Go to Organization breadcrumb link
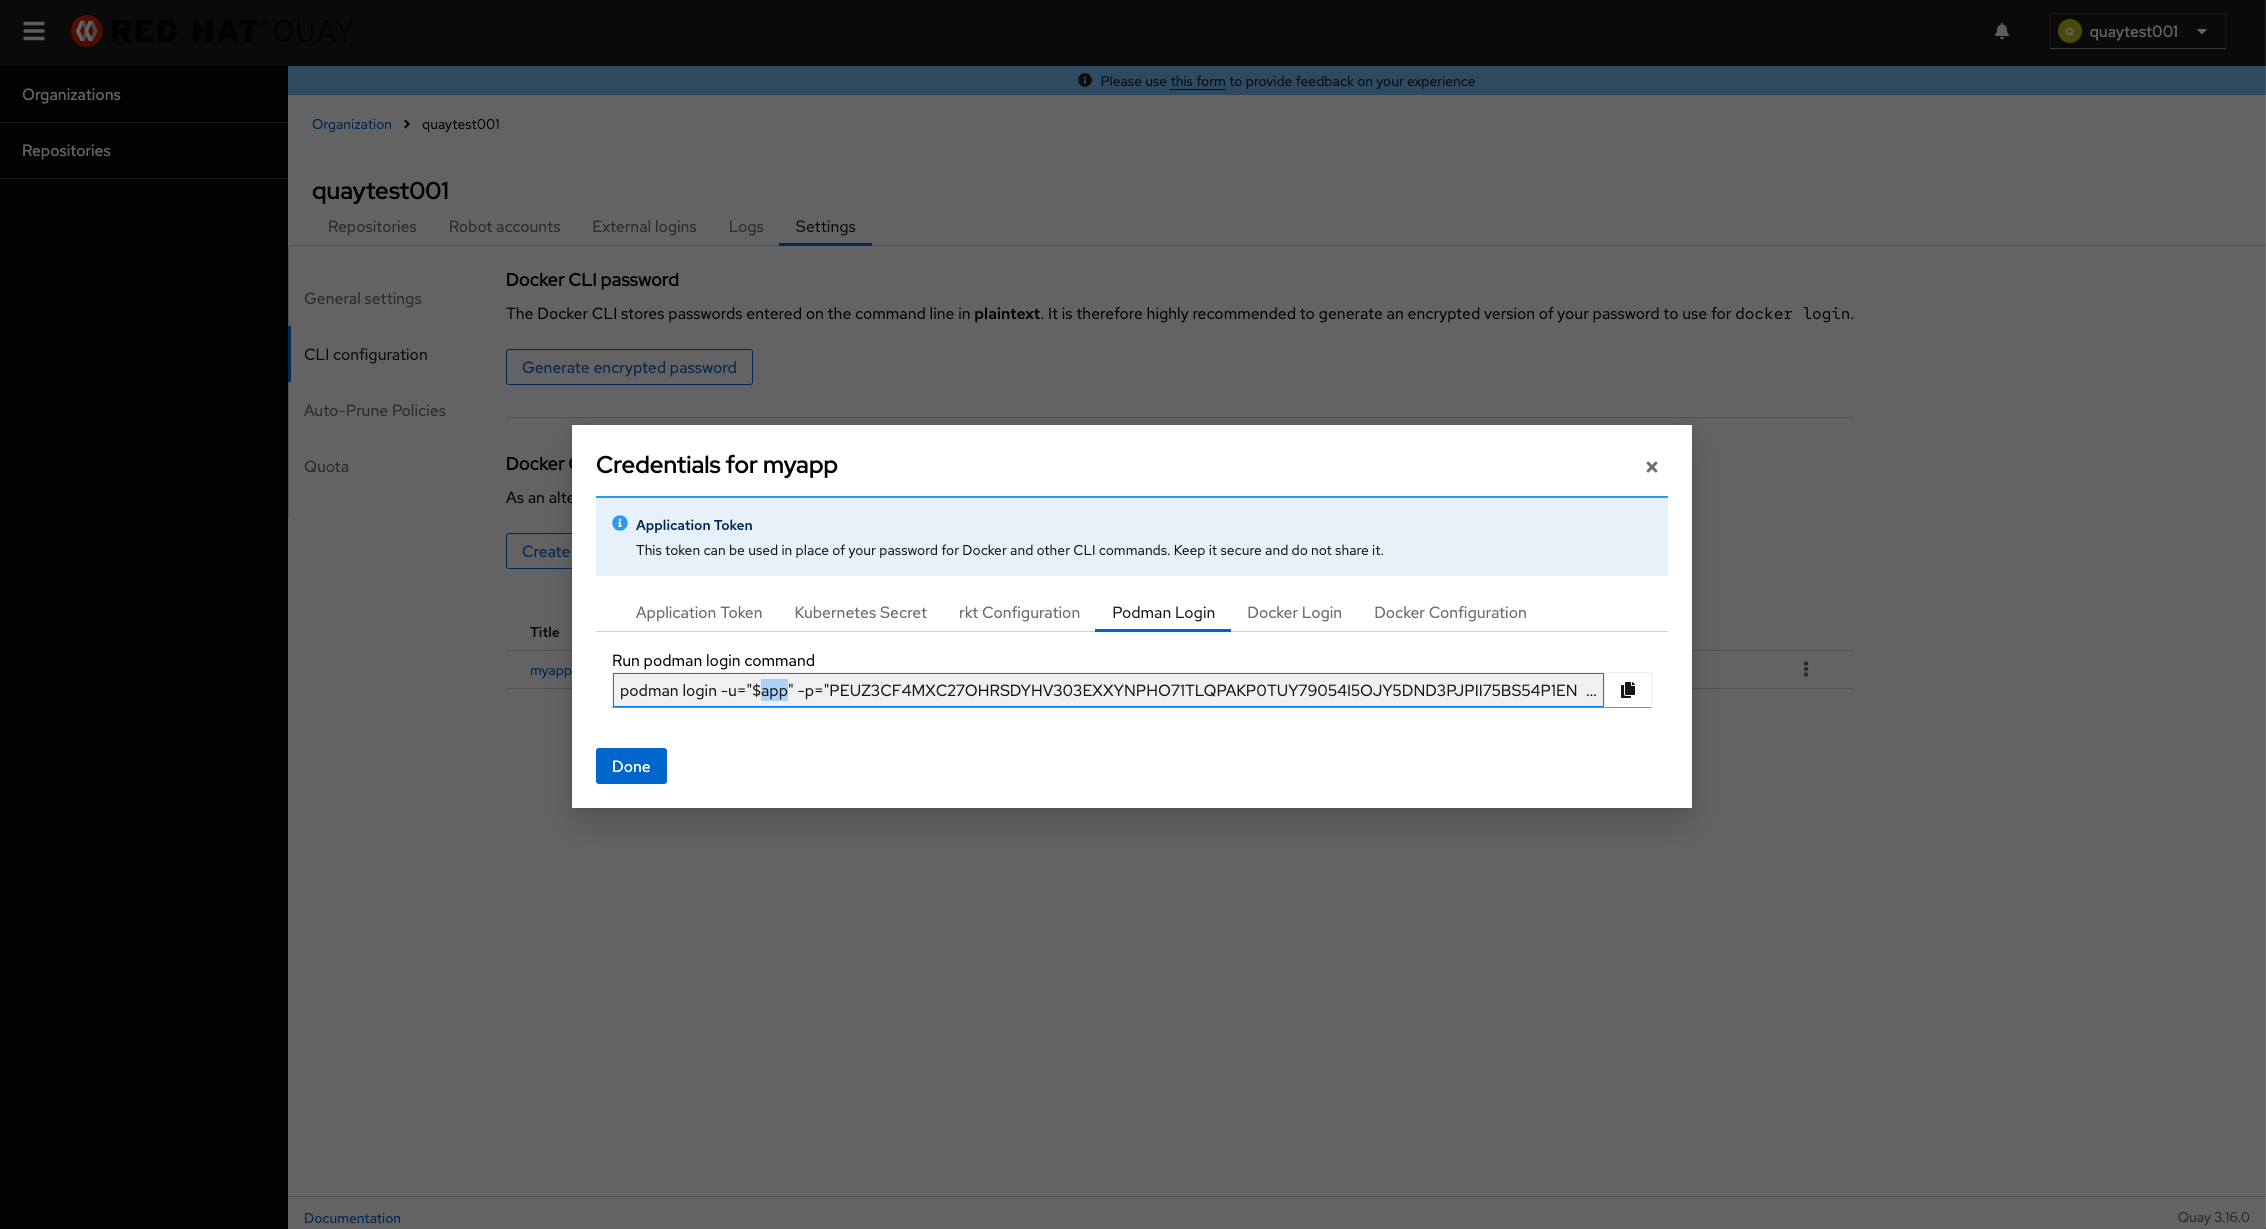This screenshot has width=2266, height=1229. pyautogui.click(x=352, y=124)
